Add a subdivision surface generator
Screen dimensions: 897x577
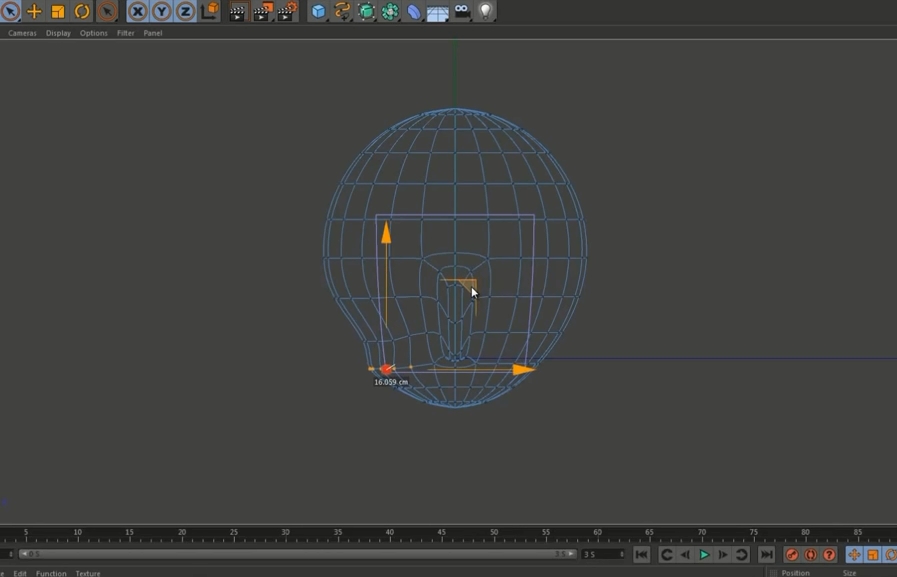(x=366, y=11)
